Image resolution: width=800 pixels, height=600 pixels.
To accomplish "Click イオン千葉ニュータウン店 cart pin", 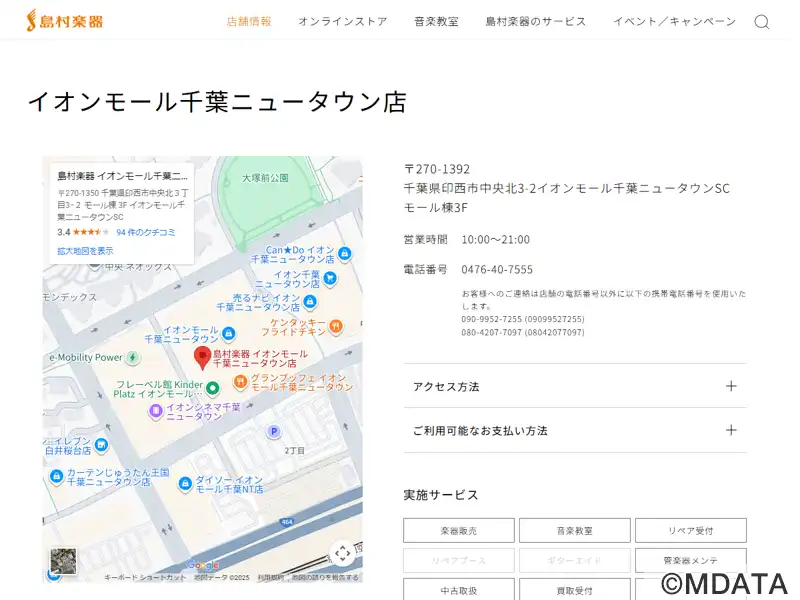I will (x=330, y=279).
